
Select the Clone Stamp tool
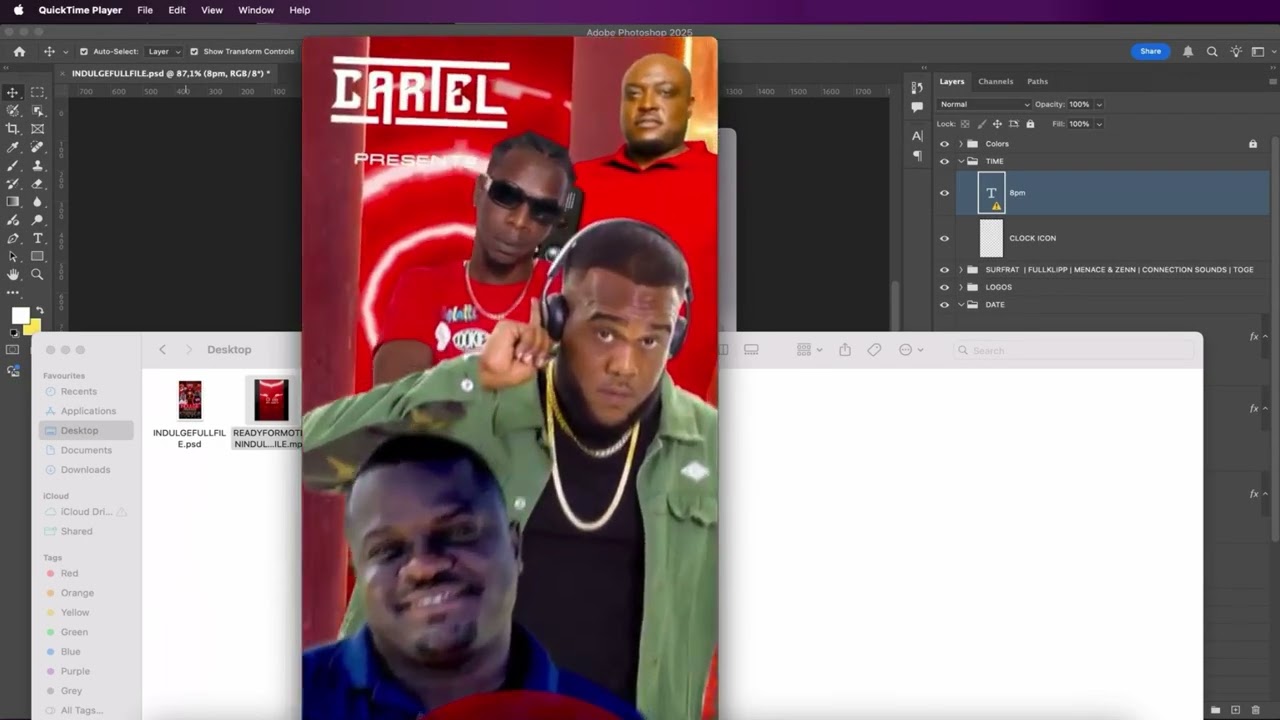[37, 165]
